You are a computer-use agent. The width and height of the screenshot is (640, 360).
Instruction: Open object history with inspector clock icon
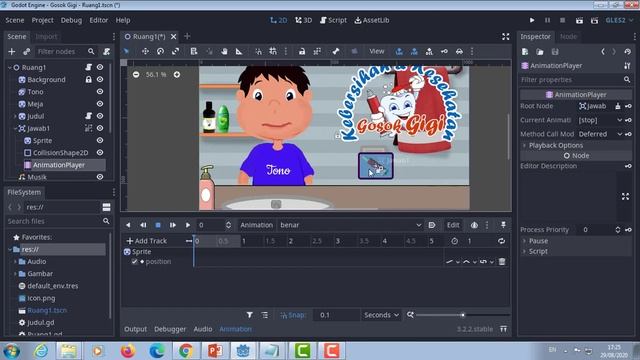[627, 52]
